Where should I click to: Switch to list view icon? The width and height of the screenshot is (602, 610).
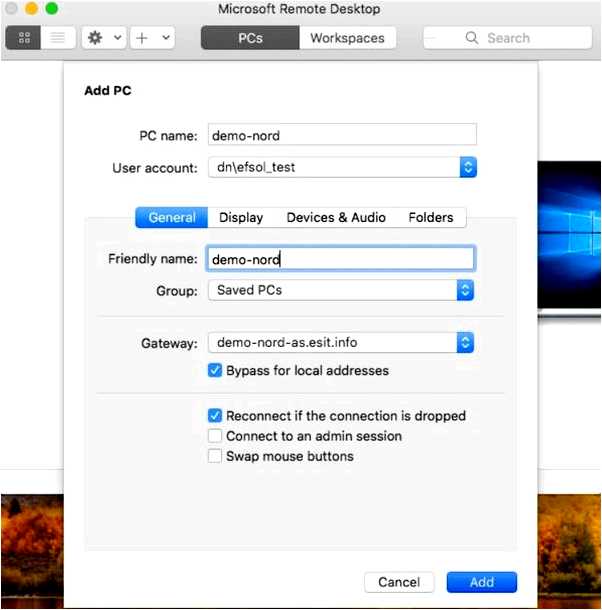click(x=58, y=38)
